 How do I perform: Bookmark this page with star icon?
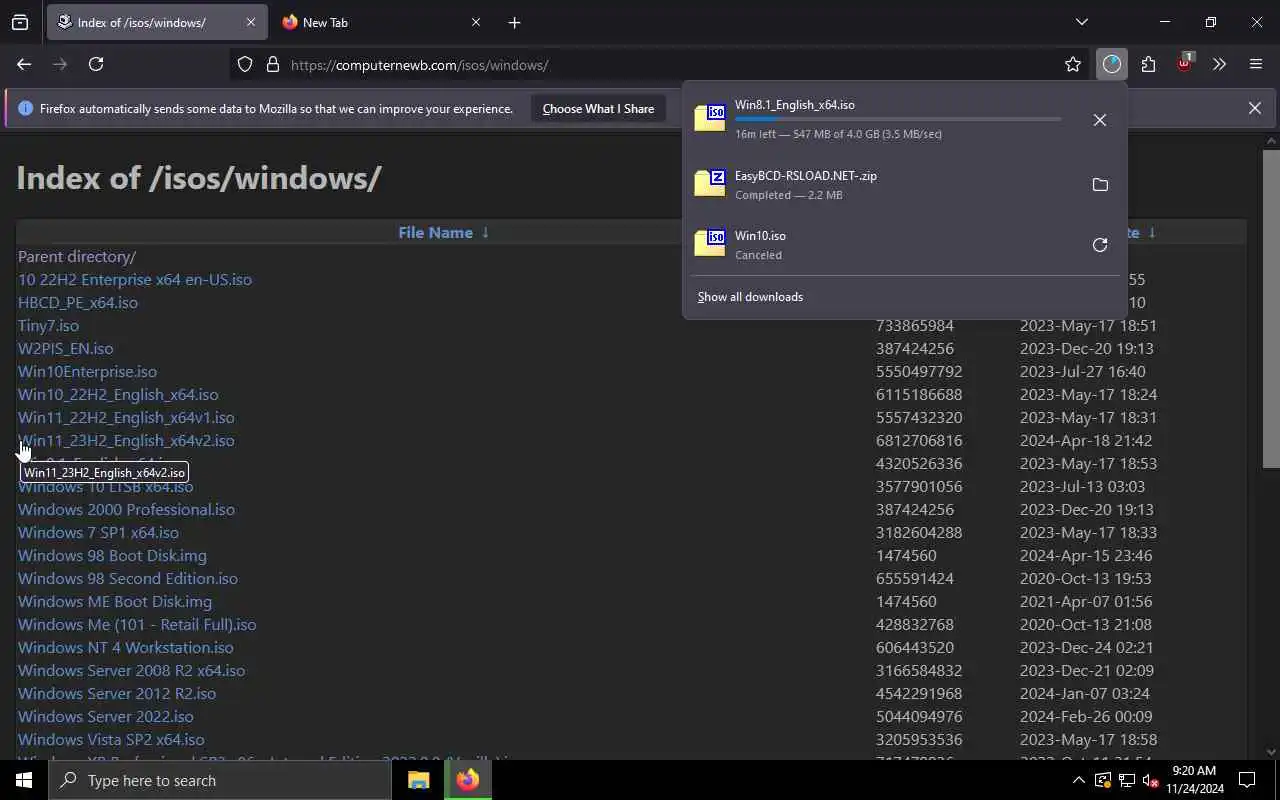[1073, 64]
